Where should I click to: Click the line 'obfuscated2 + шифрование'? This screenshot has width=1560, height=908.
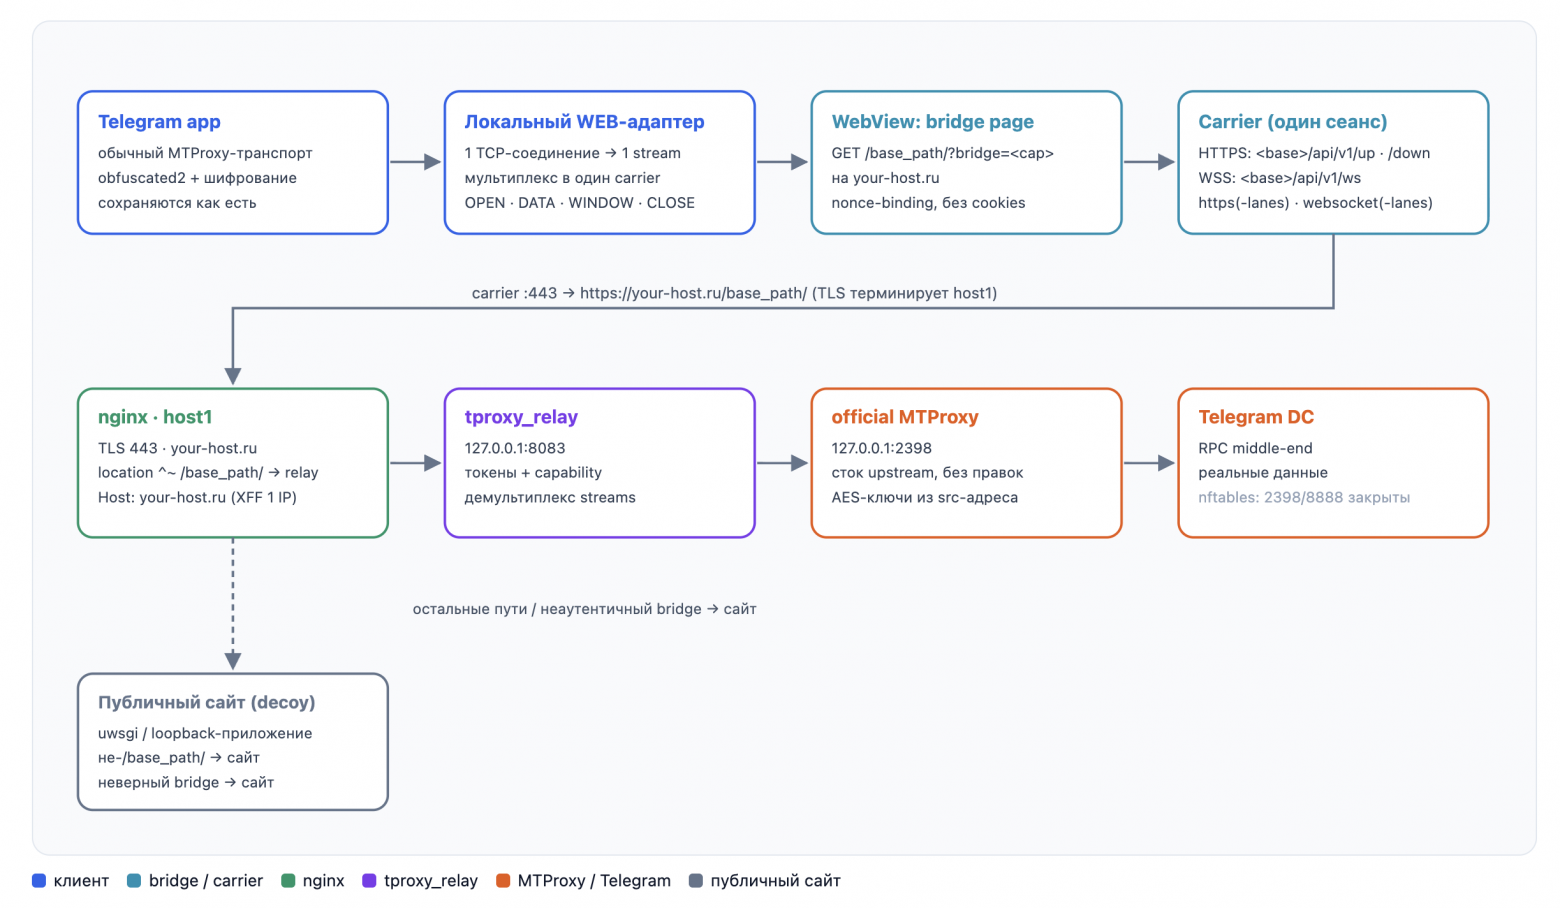[x=197, y=178]
